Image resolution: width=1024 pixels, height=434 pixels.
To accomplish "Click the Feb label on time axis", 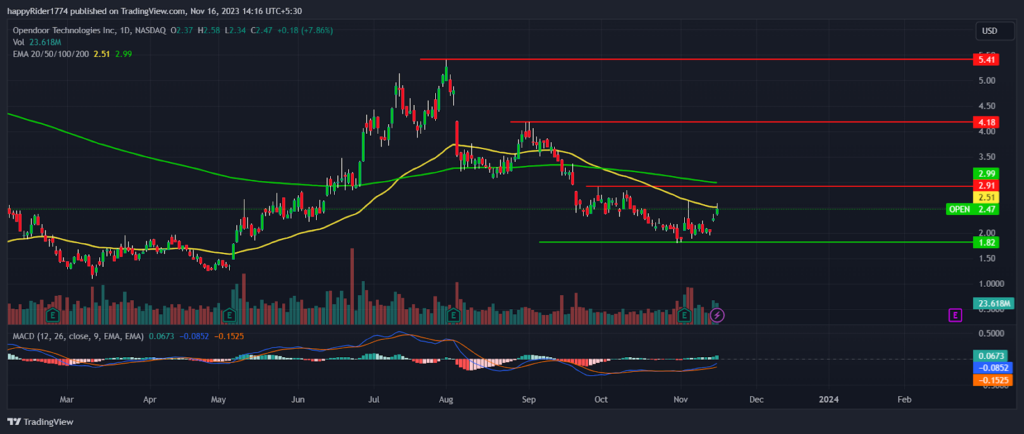I will [x=904, y=398].
